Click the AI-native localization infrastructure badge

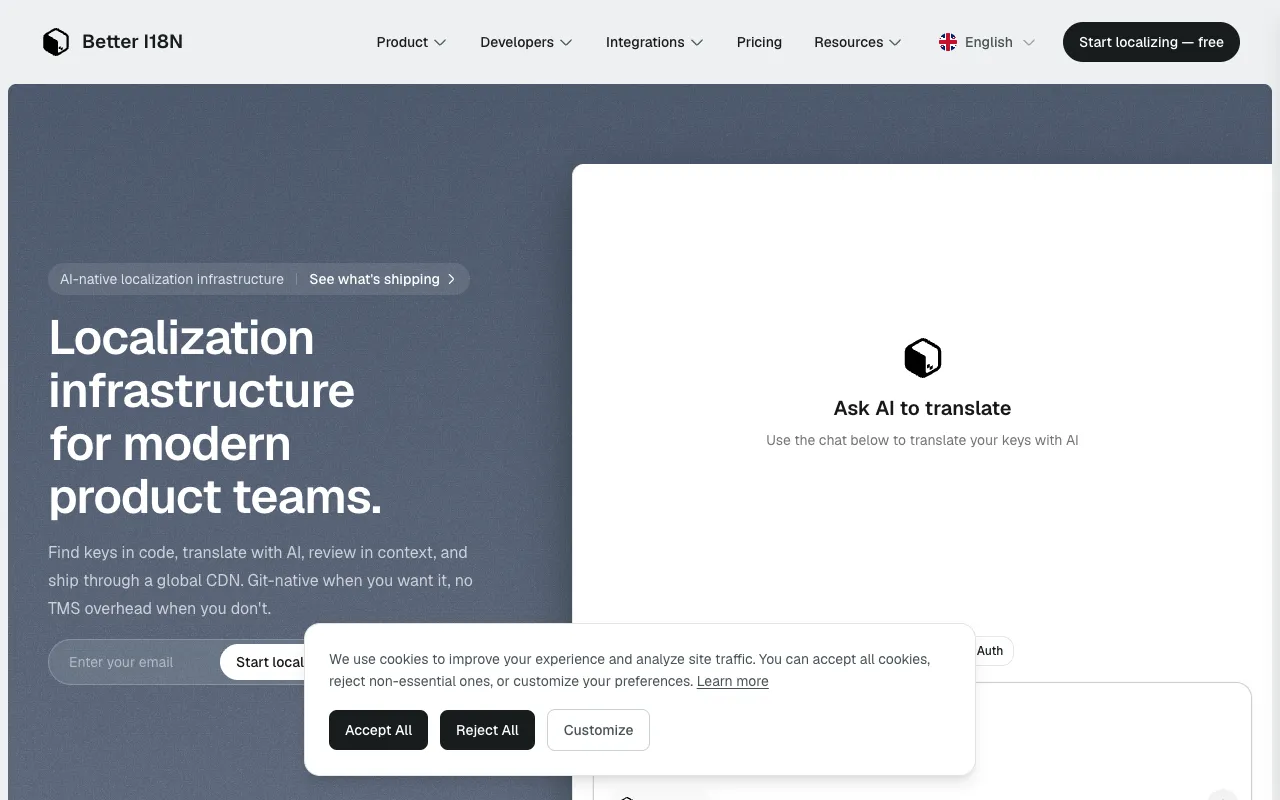tap(171, 279)
